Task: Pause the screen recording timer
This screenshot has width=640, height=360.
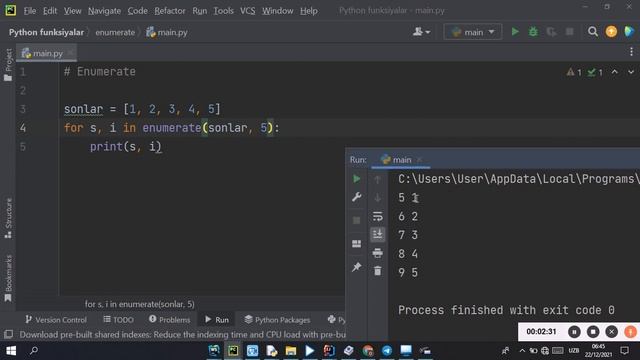Action: tap(574, 332)
